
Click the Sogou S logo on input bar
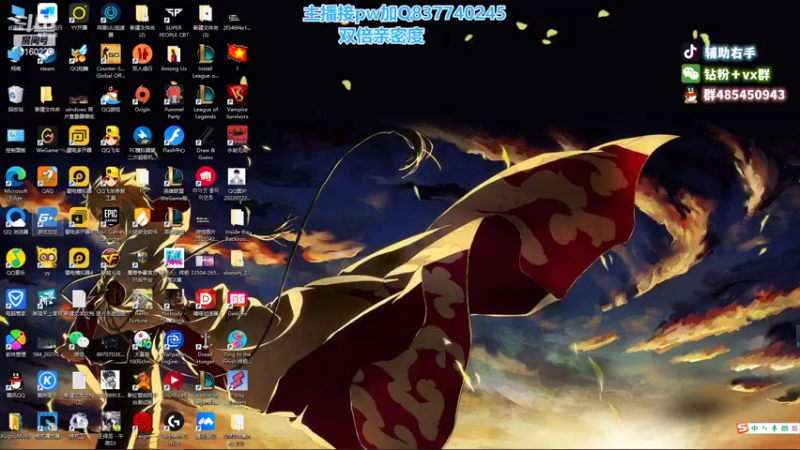pyautogui.click(x=743, y=428)
